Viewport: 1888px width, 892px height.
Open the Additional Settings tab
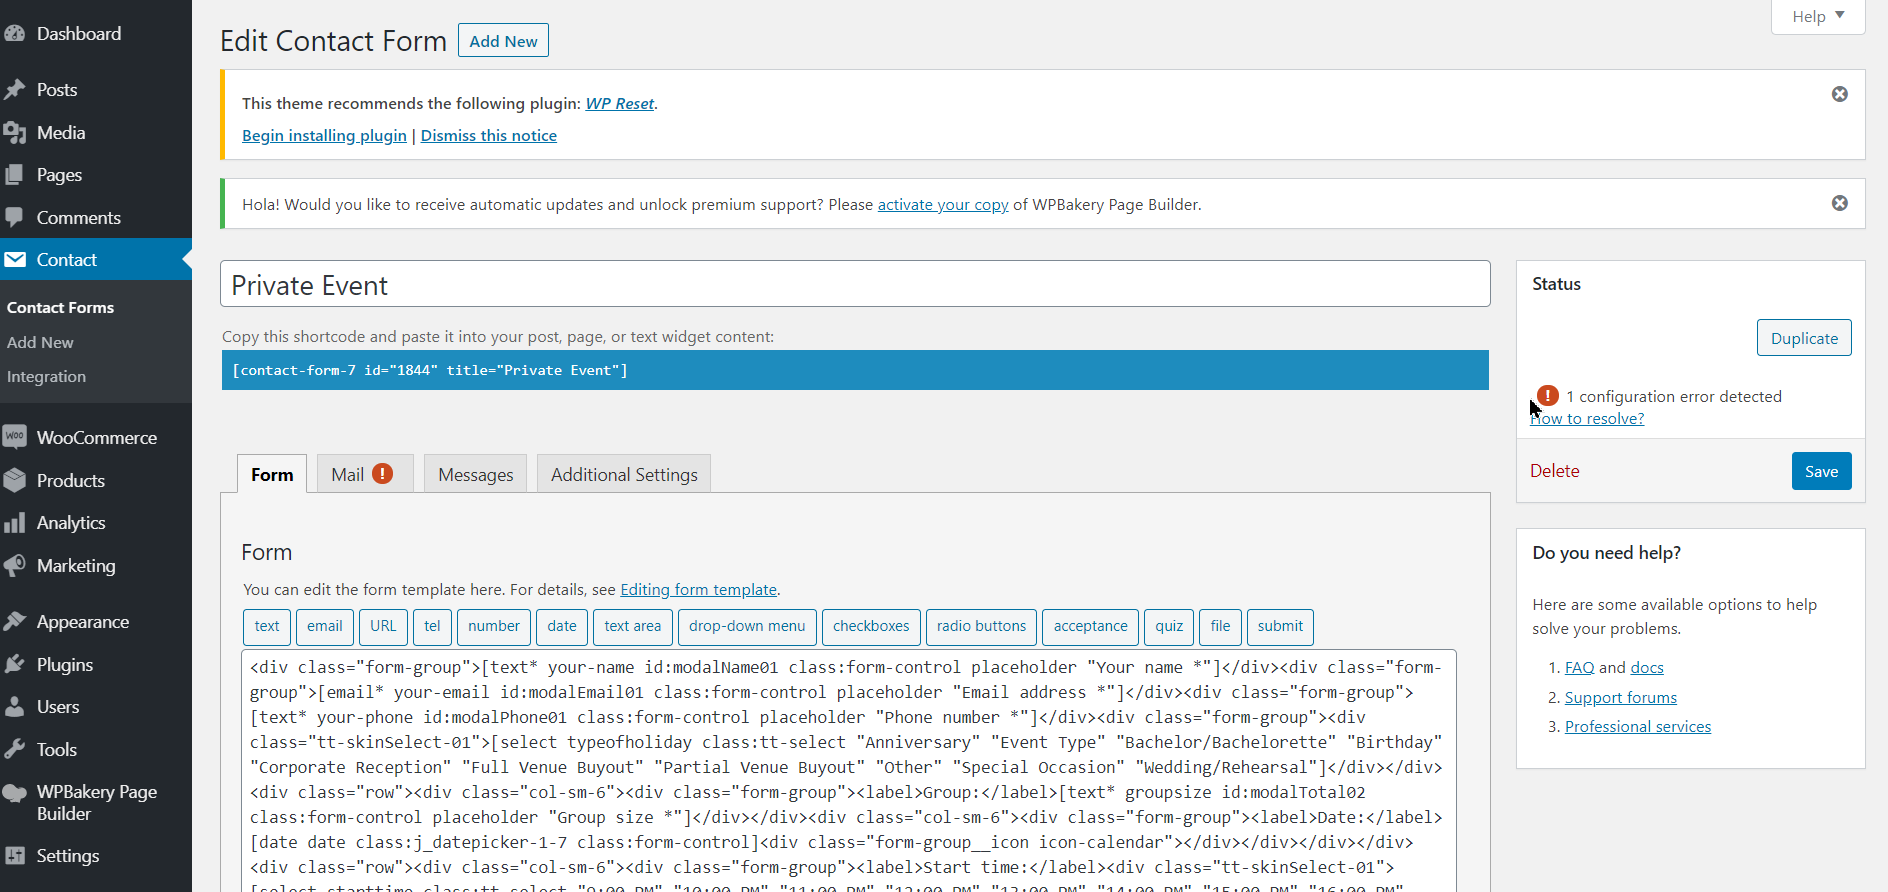624,474
